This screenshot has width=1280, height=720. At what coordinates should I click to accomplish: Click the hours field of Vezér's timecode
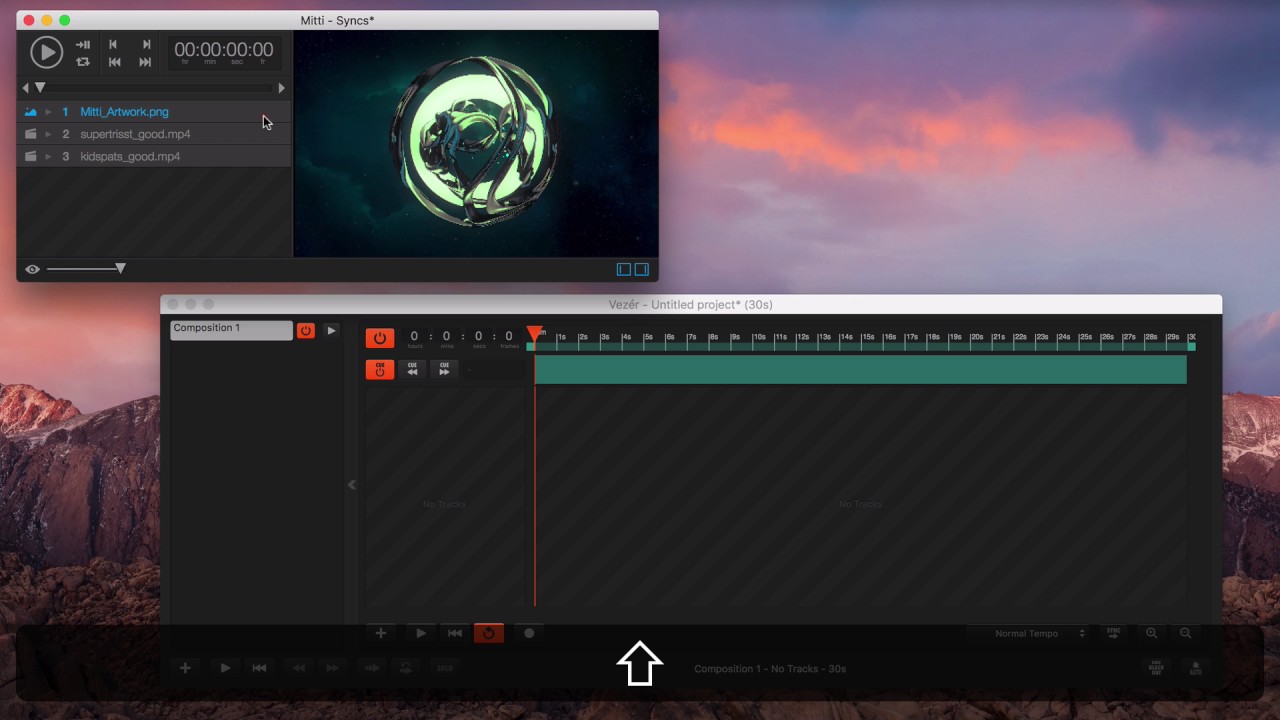tap(414, 337)
